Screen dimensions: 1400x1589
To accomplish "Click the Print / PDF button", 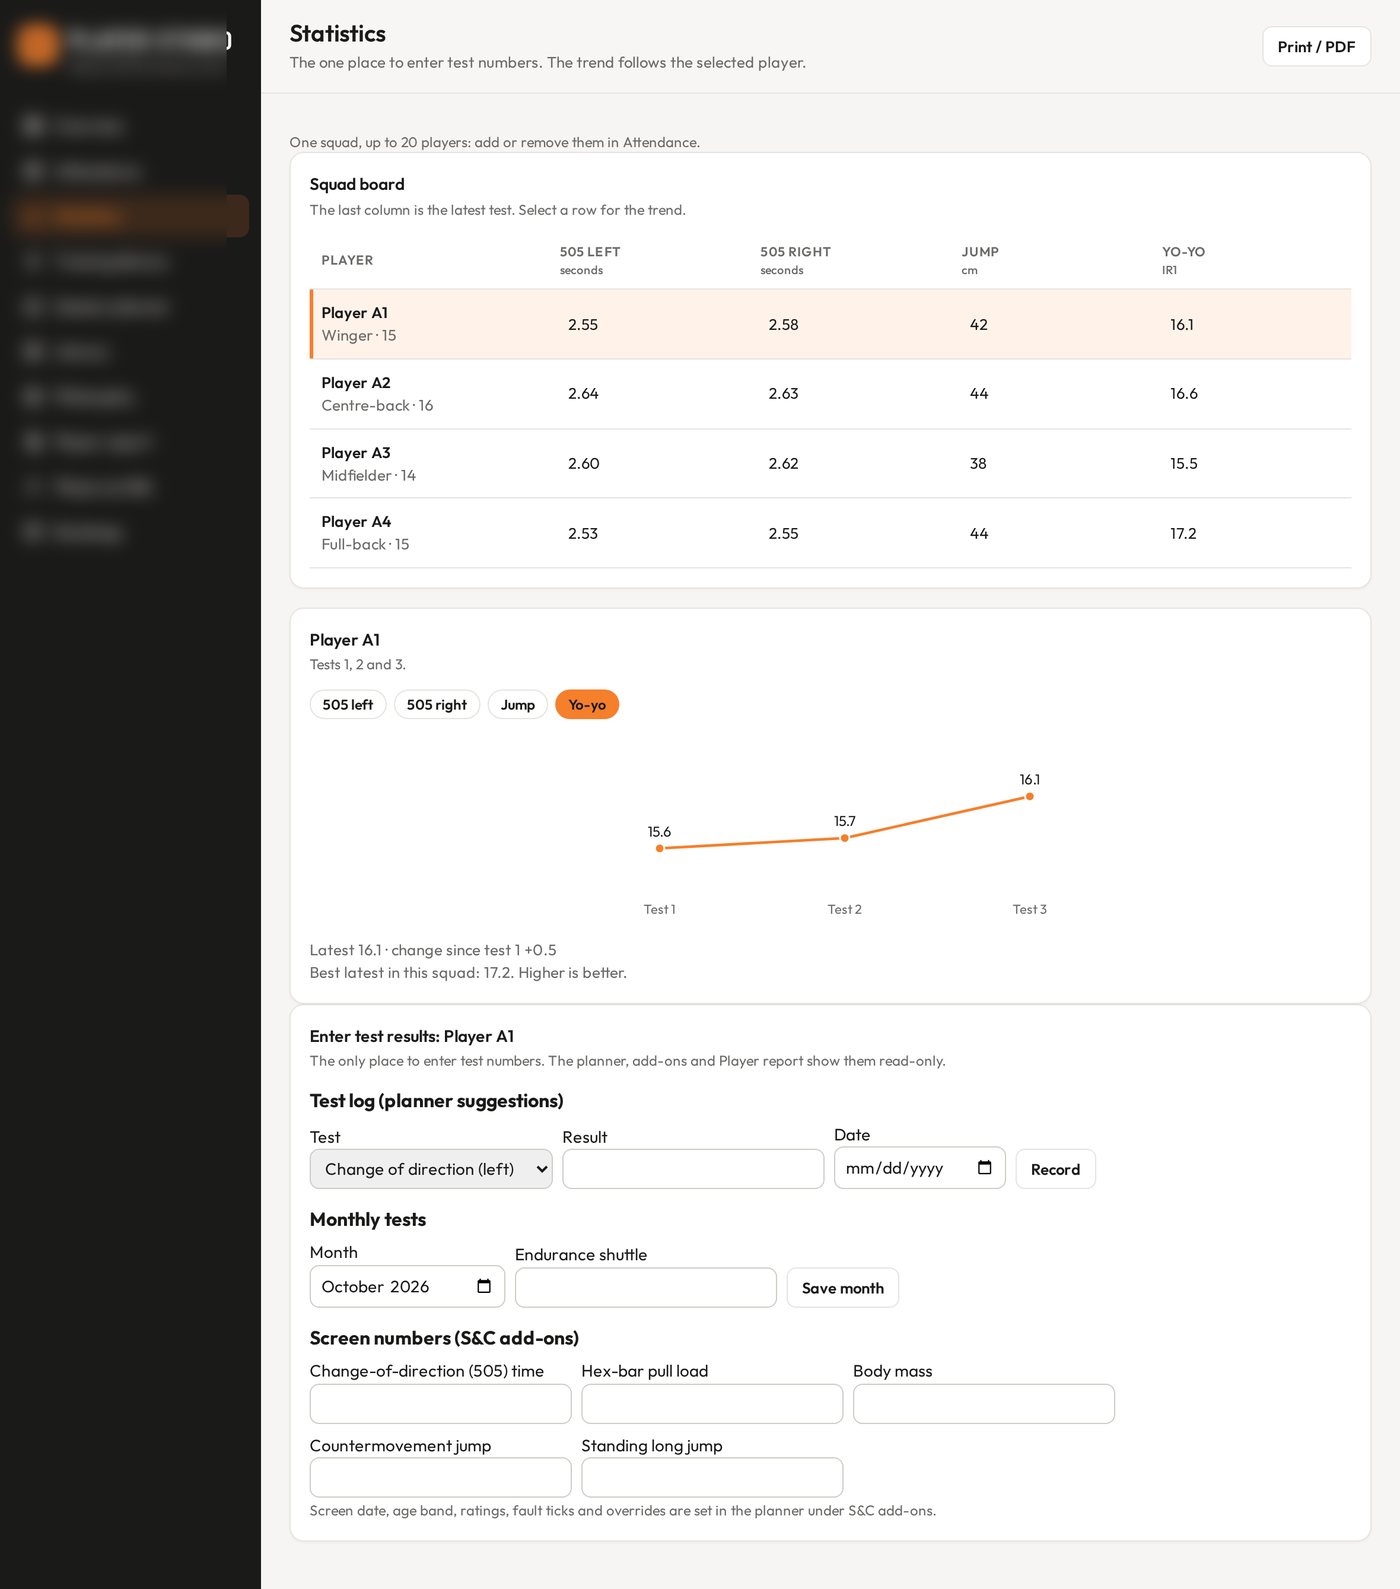I will click(x=1316, y=47).
